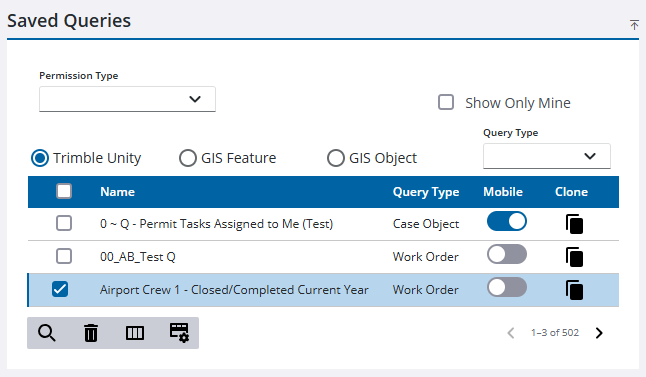Check the Show Only Mine checkbox
The image size is (646, 377).
[446, 102]
